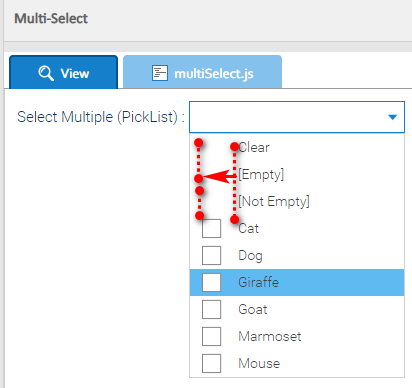Check the Mouse checkbox
Viewport: 412px width, 388px height.
tap(211, 363)
